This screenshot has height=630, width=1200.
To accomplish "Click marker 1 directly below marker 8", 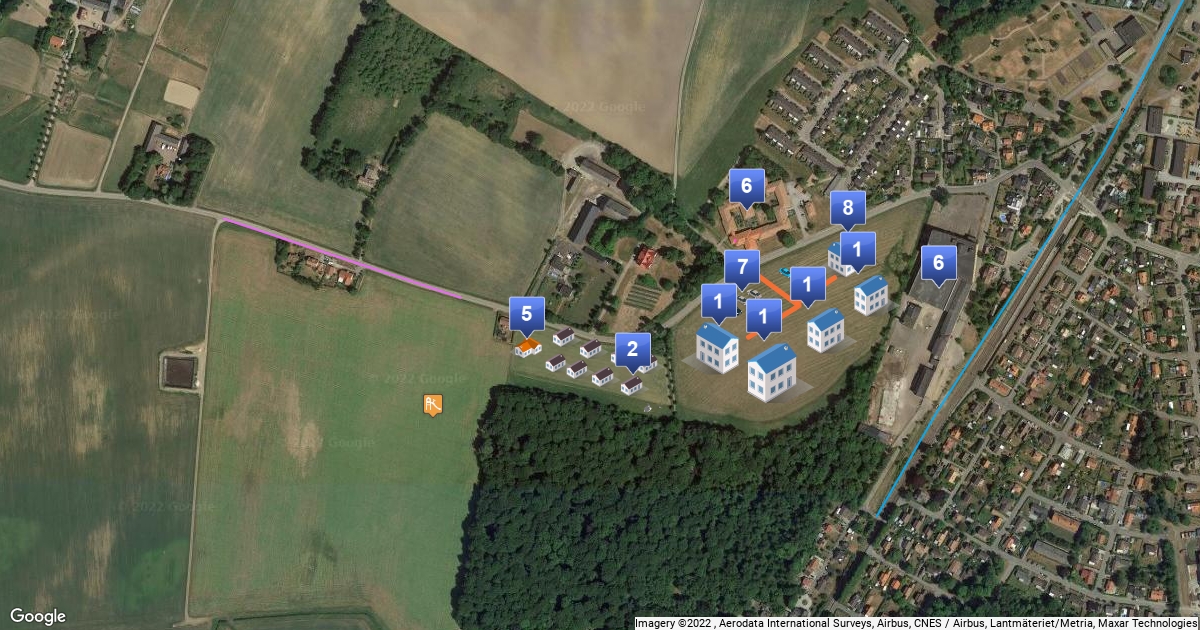I will (x=858, y=248).
